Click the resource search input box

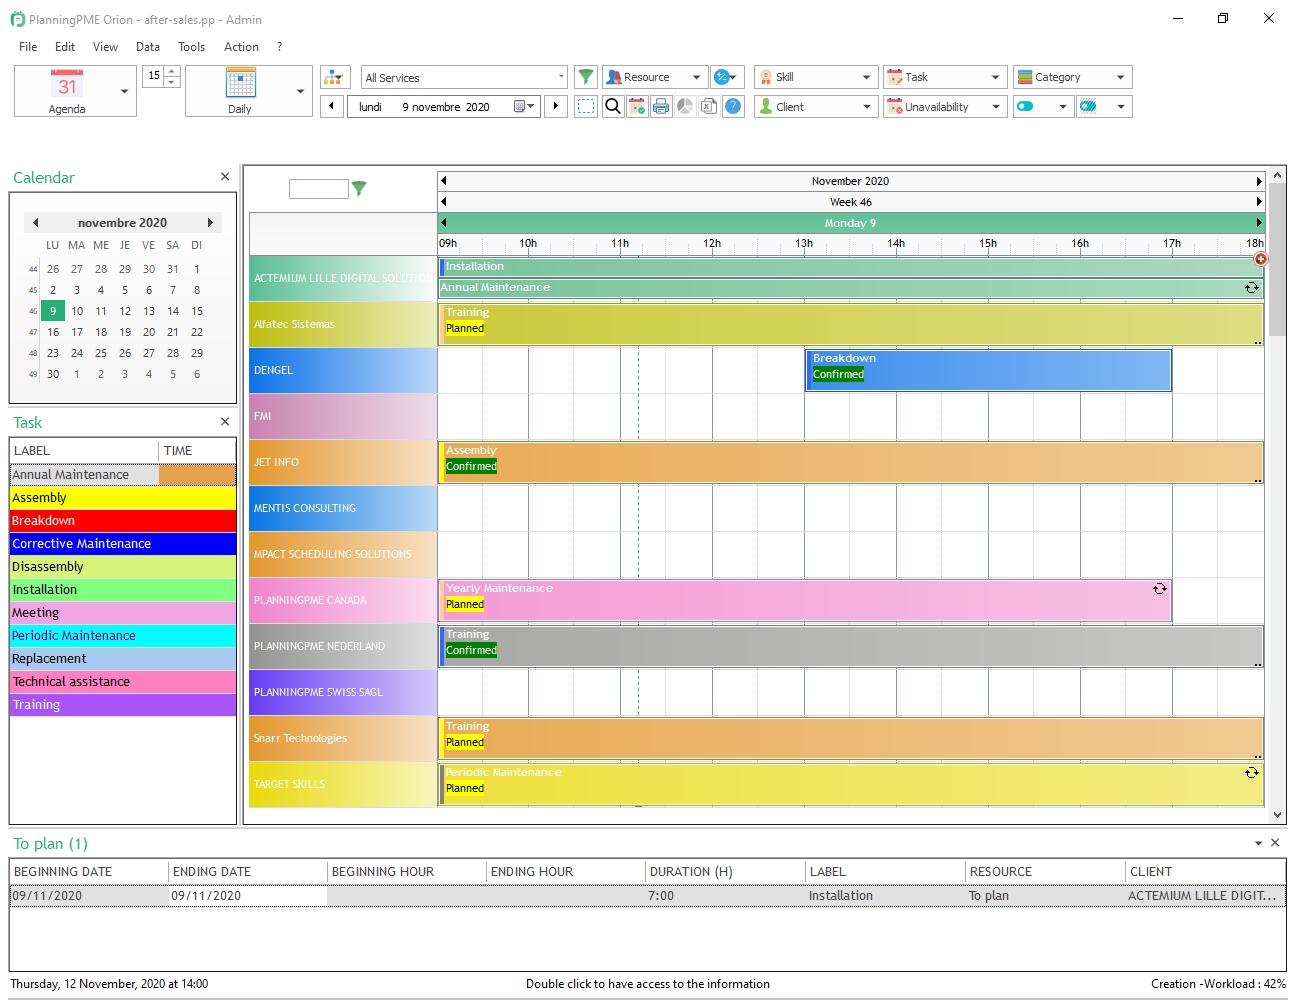(x=319, y=188)
